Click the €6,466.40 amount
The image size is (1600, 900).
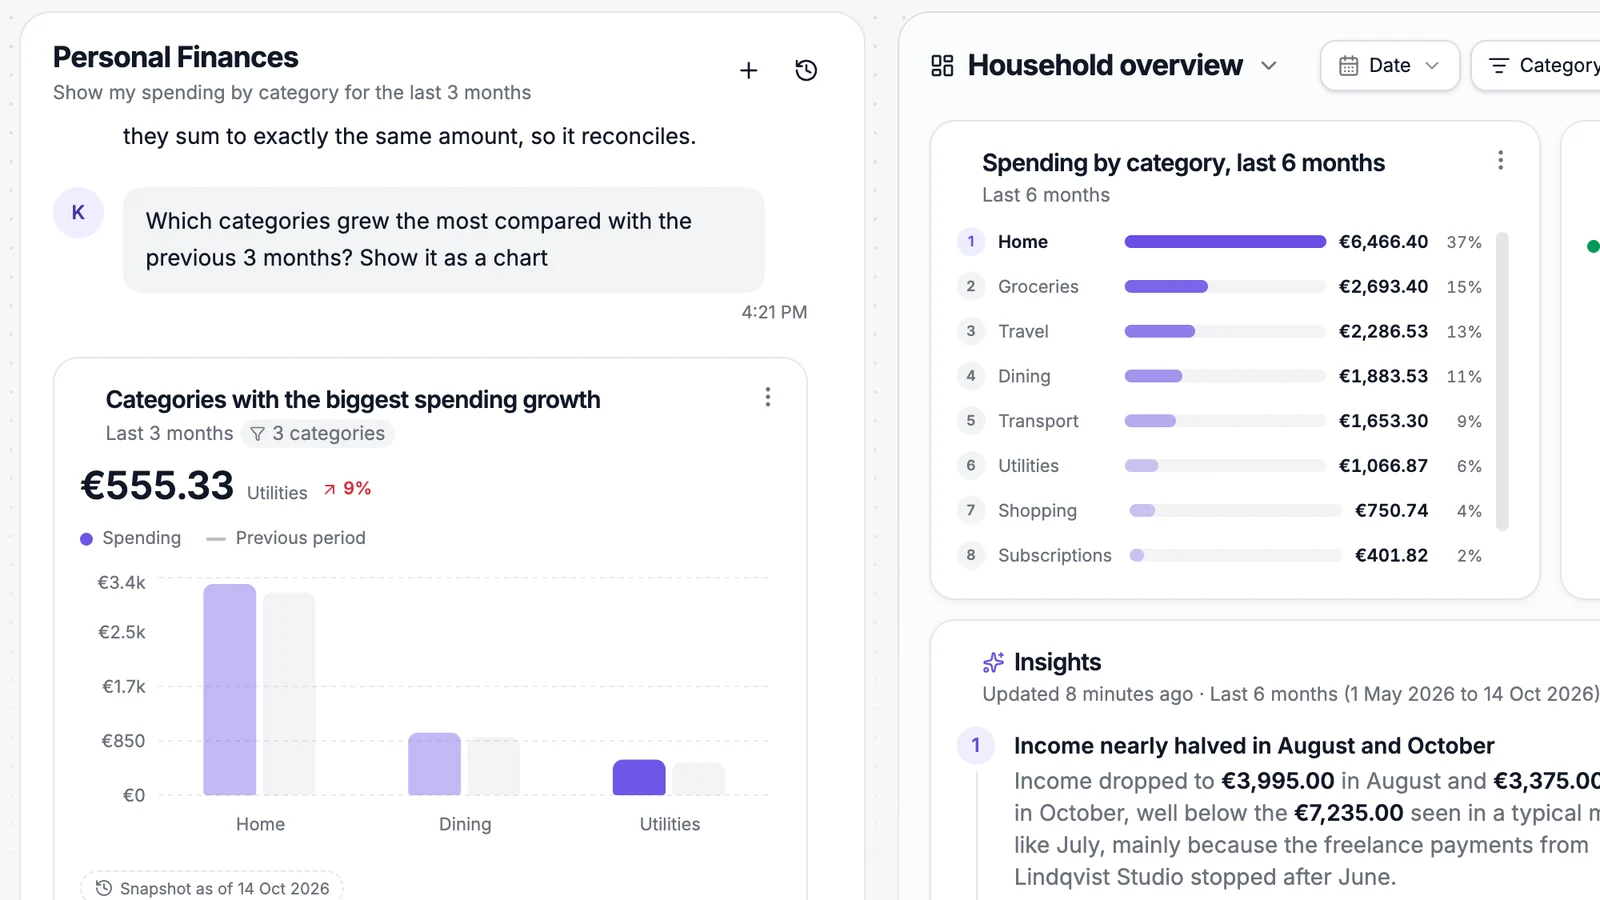coord(1384,242)
